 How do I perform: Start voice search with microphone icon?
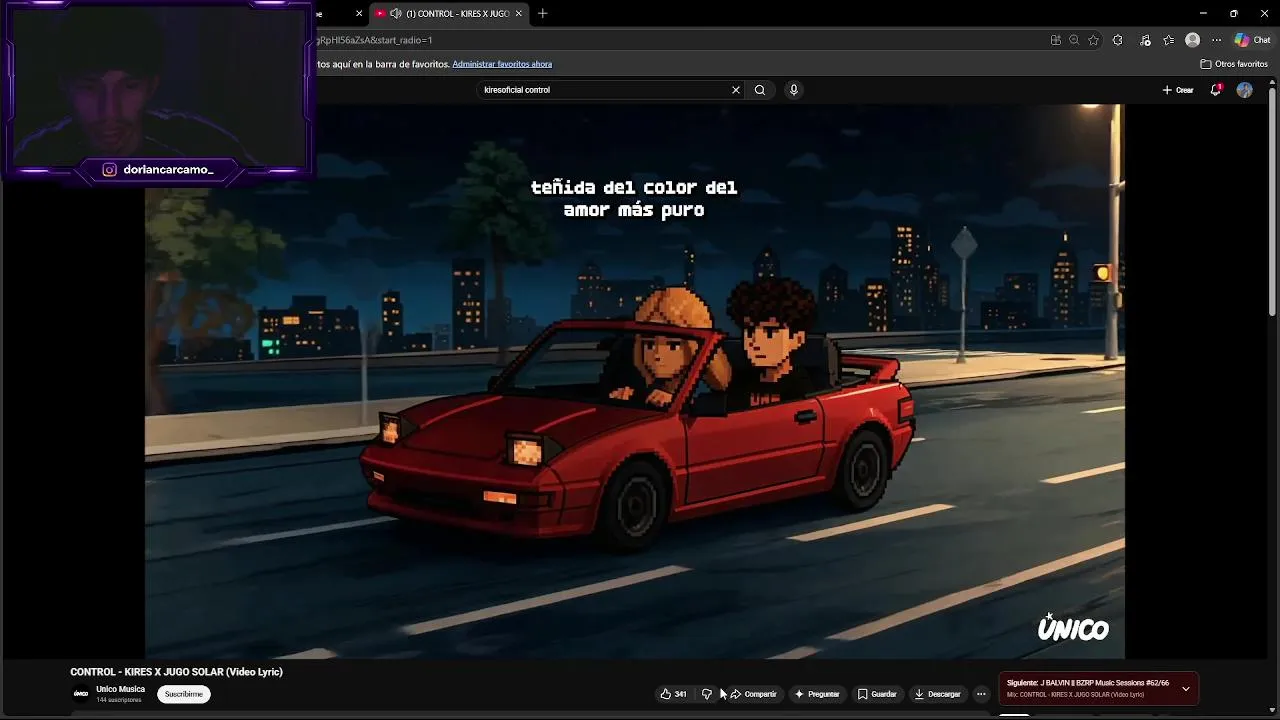tap(794, 90)
